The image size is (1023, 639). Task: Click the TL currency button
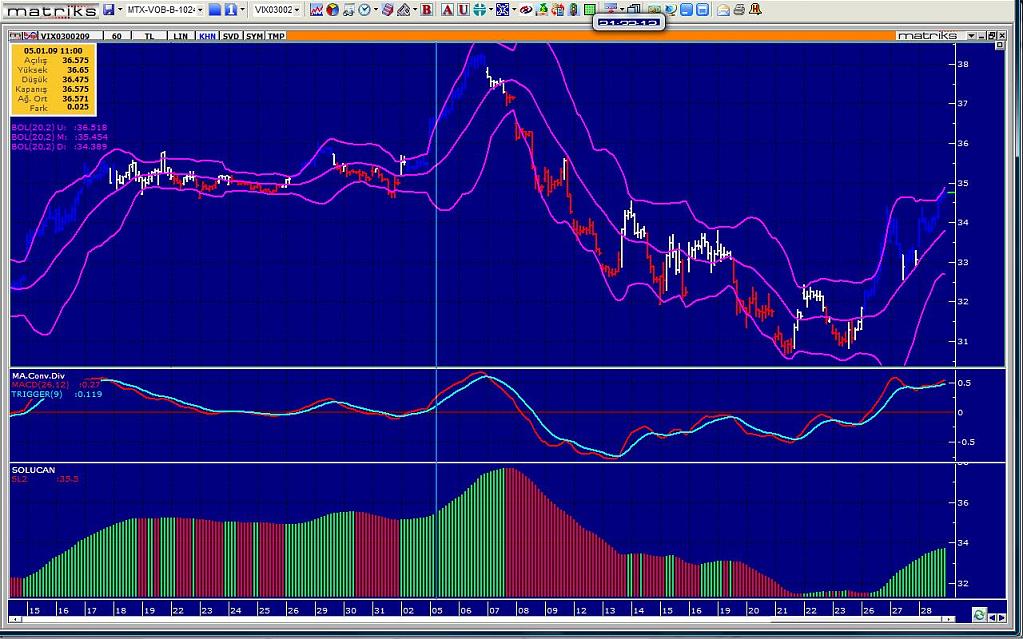point(149,36)
